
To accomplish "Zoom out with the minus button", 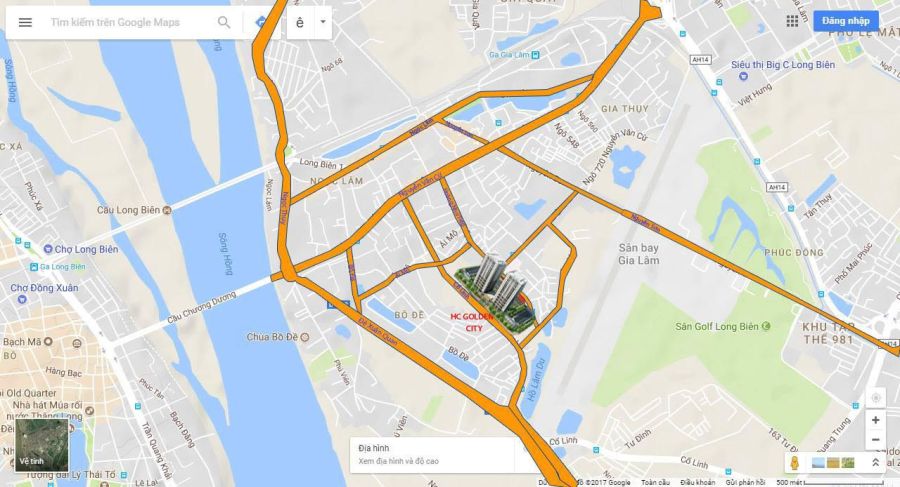I will pos(875,440).
